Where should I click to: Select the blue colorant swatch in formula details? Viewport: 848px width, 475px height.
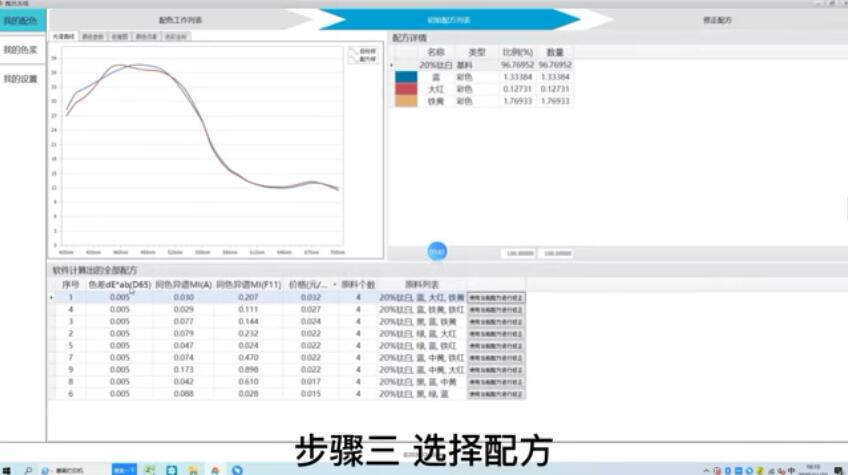pyautogui.click(x=406, y=77)
